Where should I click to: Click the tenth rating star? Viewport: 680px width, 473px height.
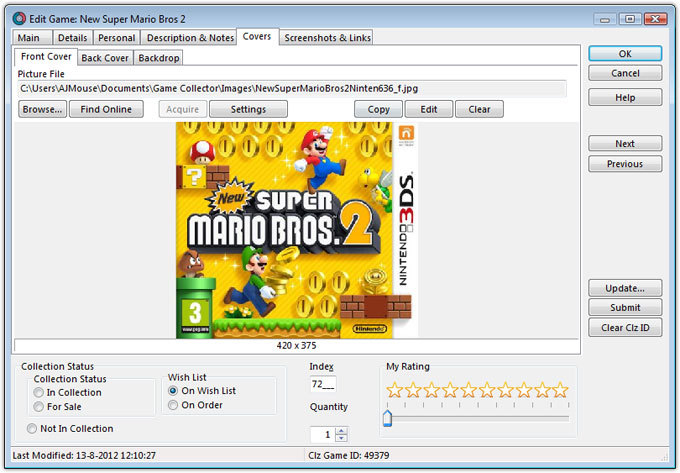(x=560, y=390)
